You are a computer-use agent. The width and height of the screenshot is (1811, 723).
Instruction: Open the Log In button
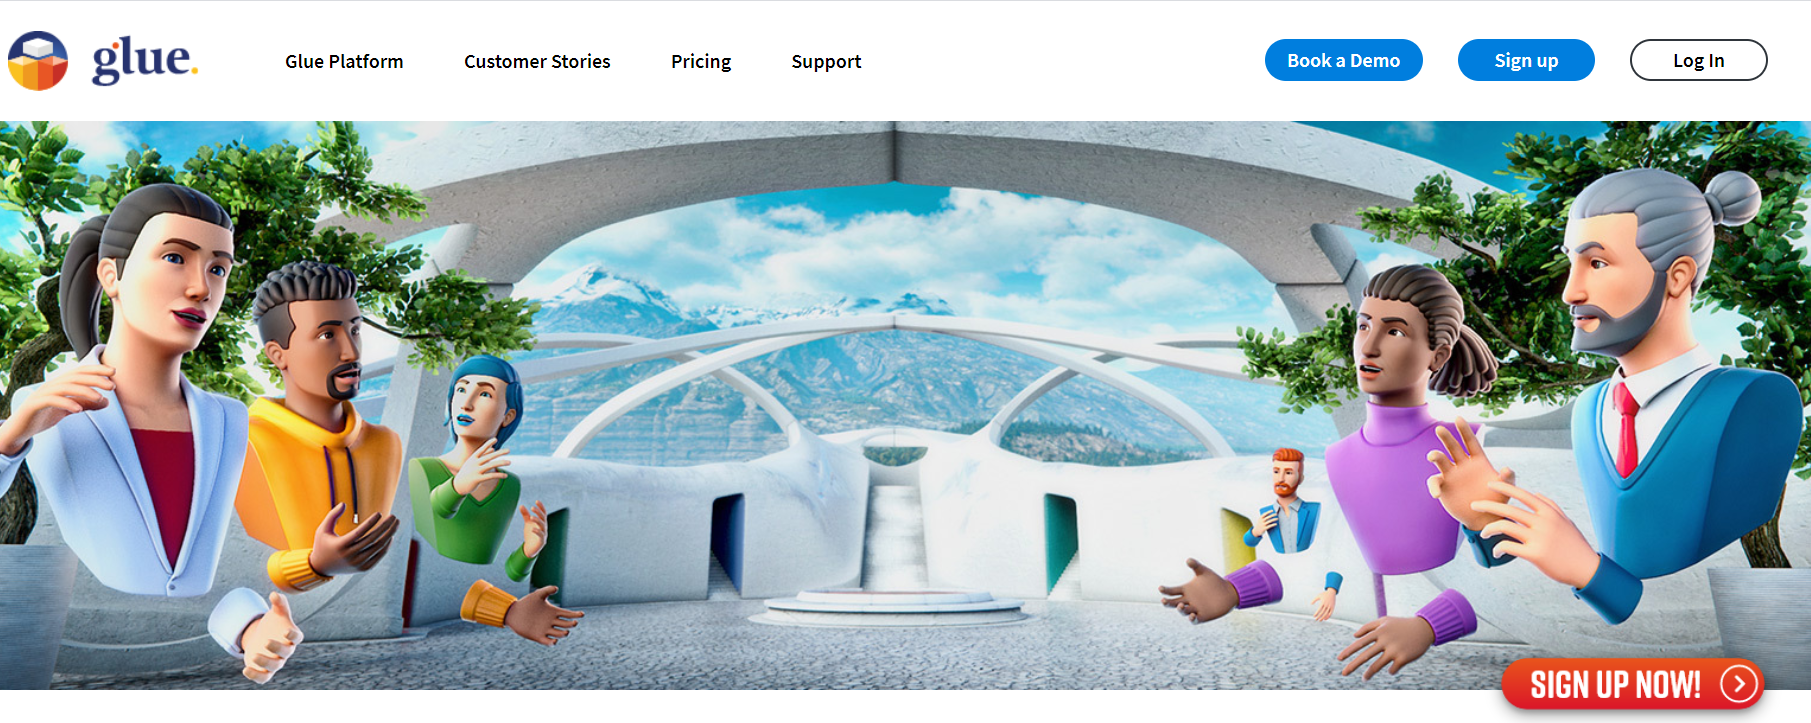1698,60
